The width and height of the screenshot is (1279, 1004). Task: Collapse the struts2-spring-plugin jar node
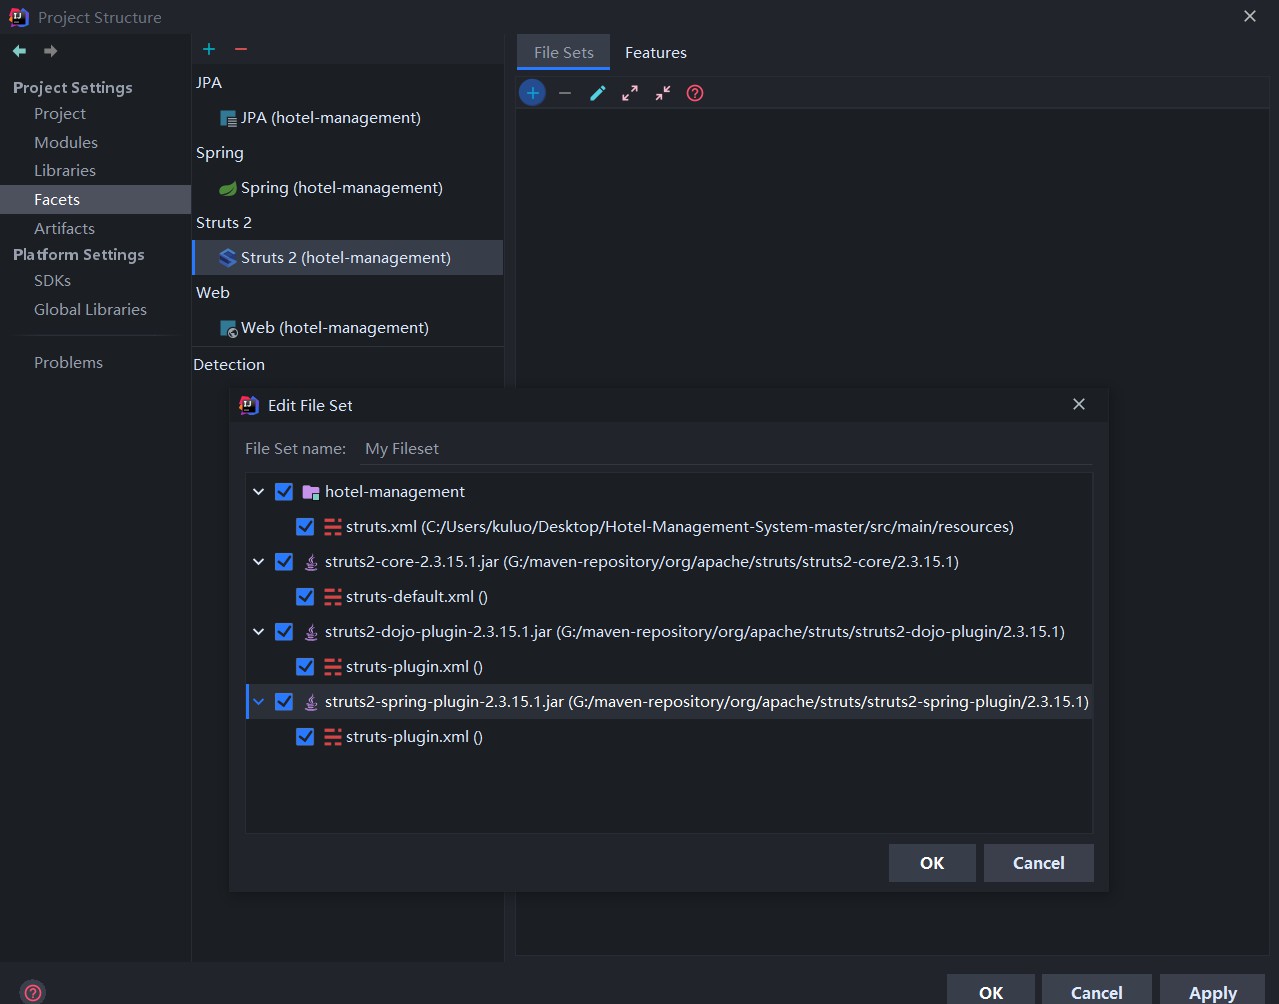[x=259, y=702]
